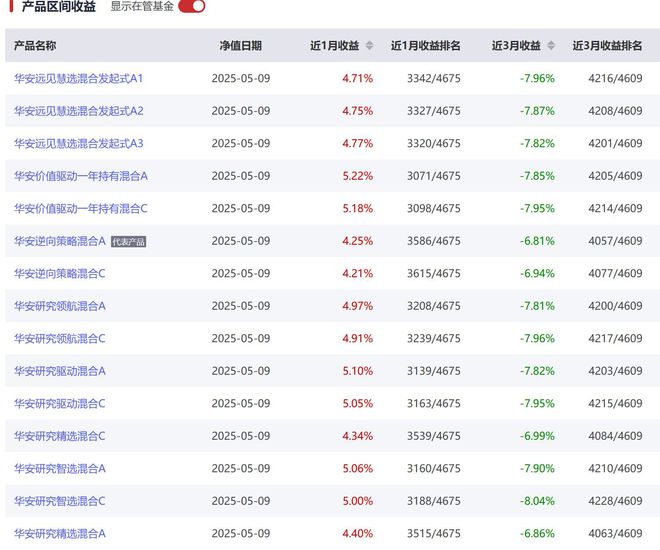Click ranking 3586/4675
Image resolution: width=660 pixels, height=550 pixels.
point(434,241)
